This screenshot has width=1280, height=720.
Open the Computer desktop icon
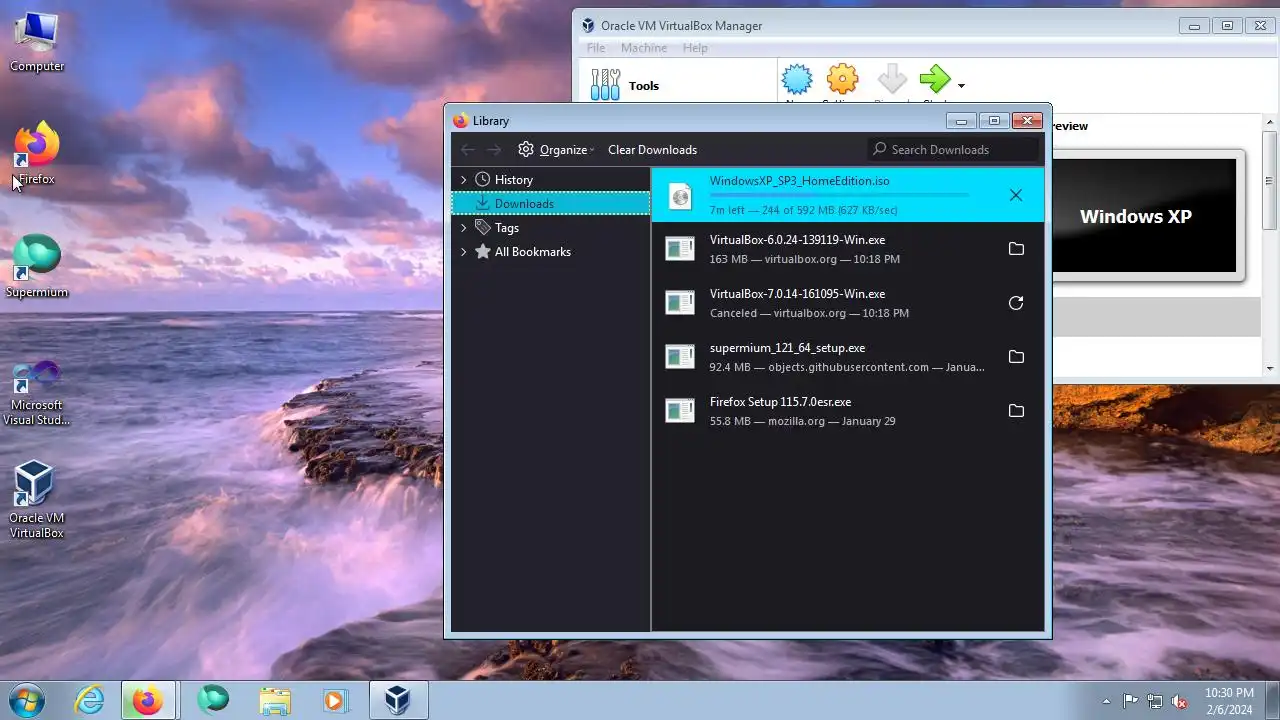[x=37, y=42]
